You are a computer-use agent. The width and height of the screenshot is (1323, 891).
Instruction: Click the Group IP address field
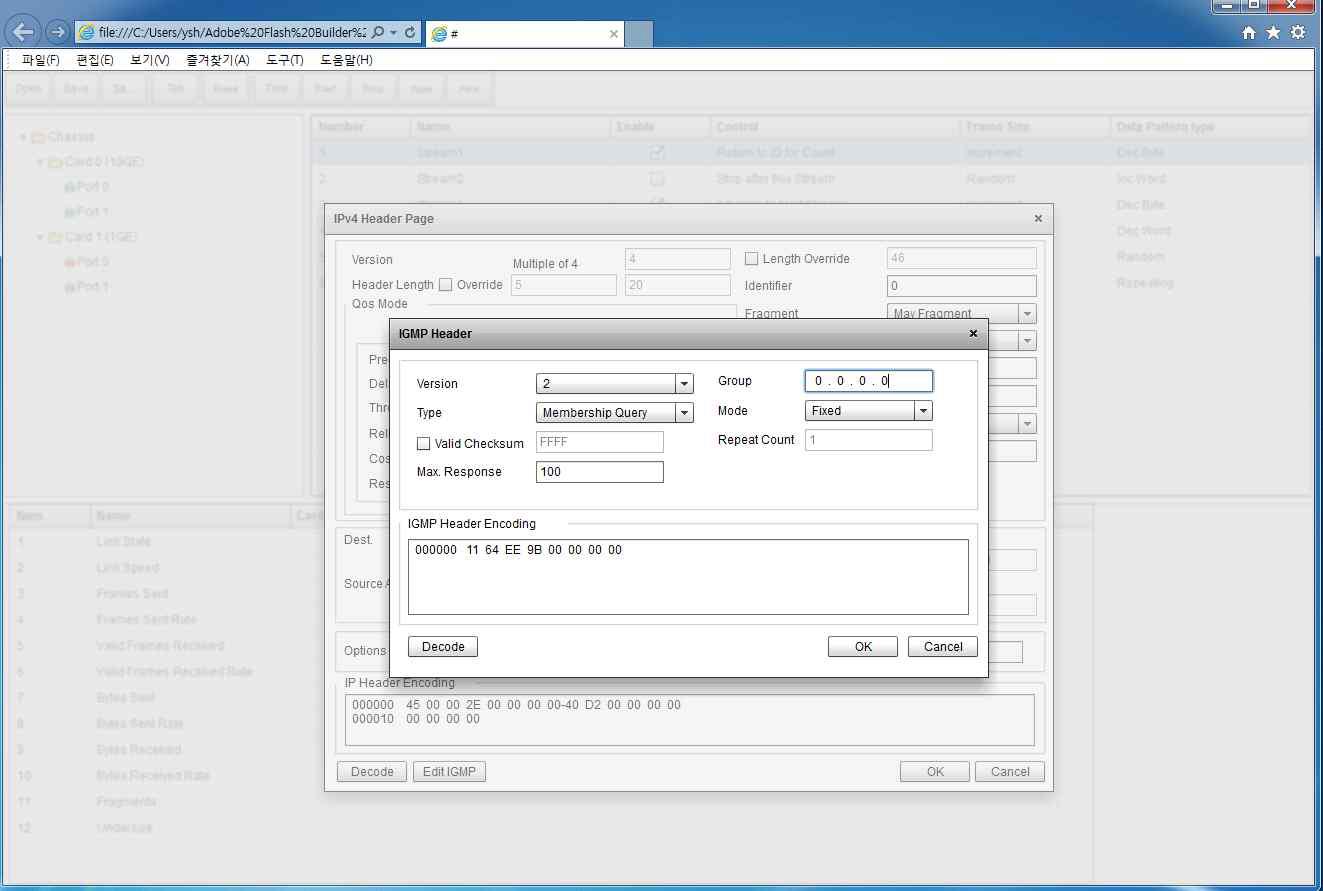[x=869, y=381]
